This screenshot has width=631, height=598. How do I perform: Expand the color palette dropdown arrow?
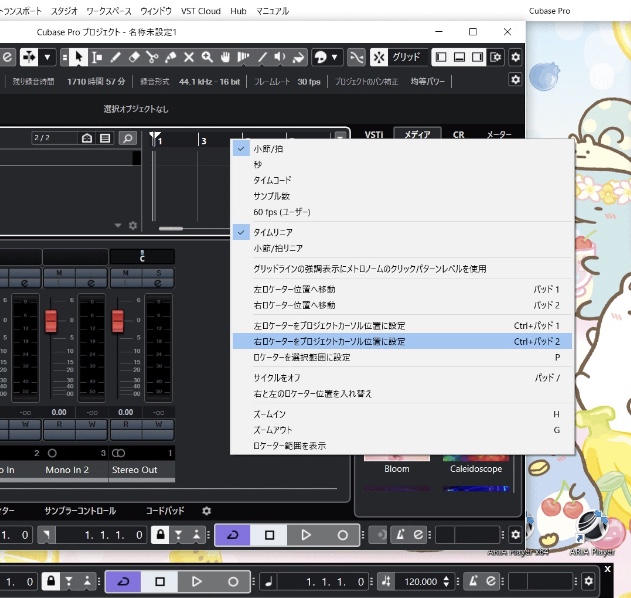pos(333,57)
